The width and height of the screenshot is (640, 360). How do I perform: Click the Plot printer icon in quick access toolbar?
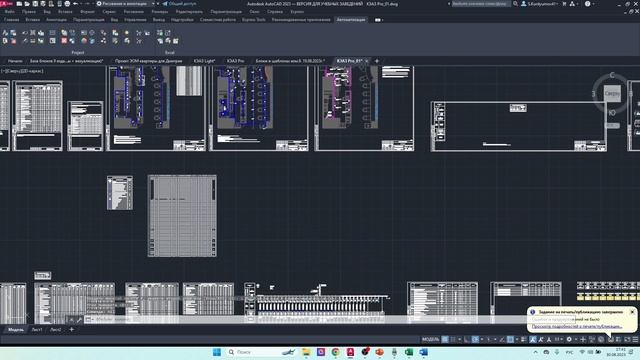[x=67, y=4]
